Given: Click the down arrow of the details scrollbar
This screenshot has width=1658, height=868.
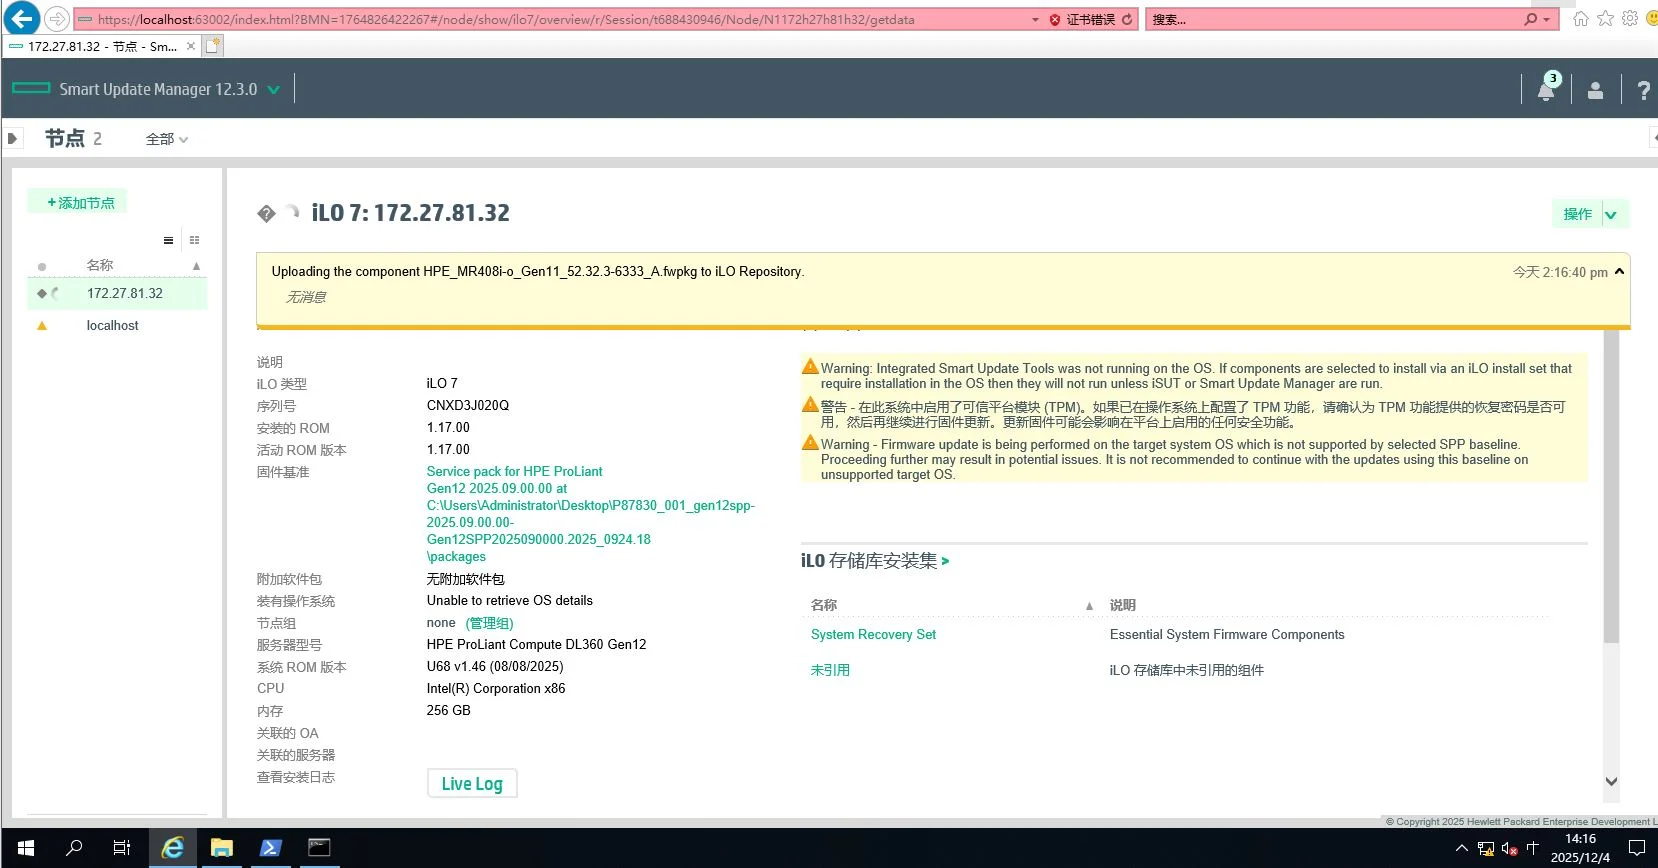Looking at the screenshot, I should point(1611,782).
